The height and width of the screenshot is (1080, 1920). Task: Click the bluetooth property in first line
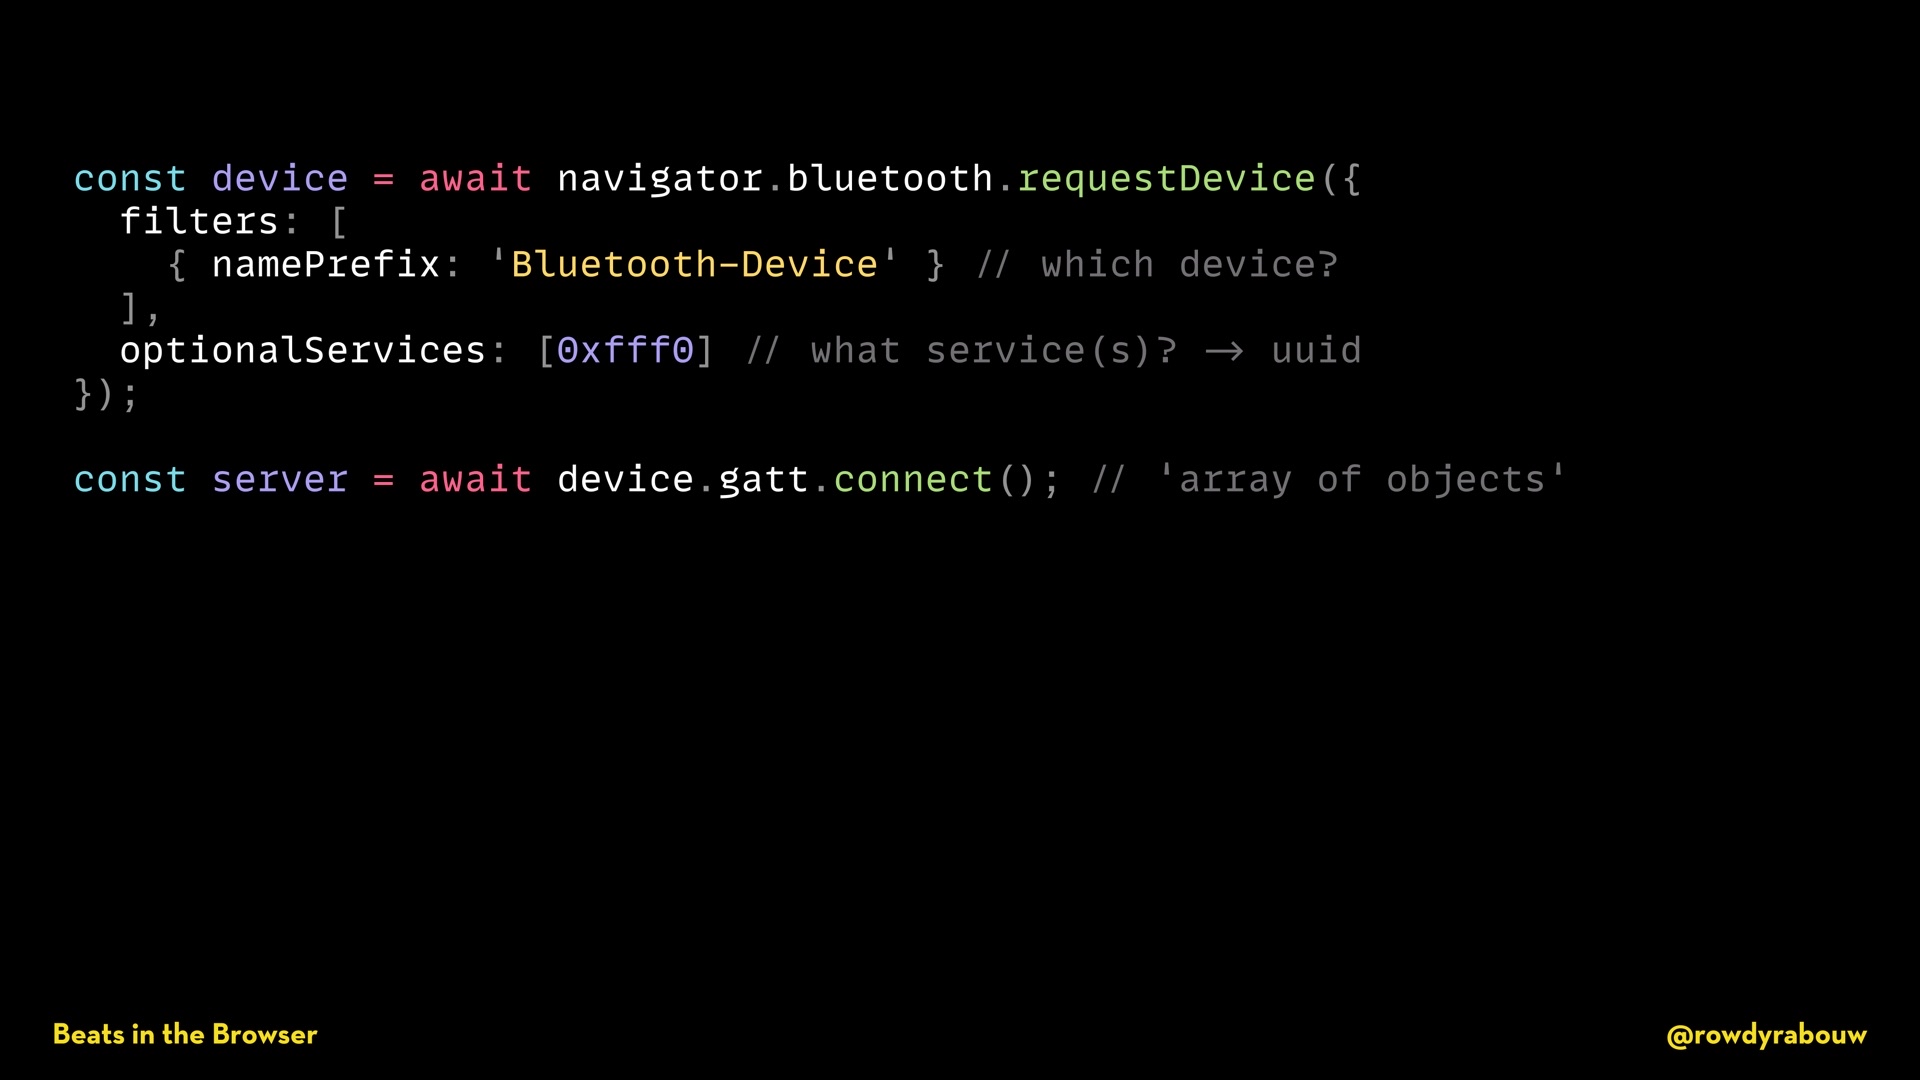(x=890, y=179)
